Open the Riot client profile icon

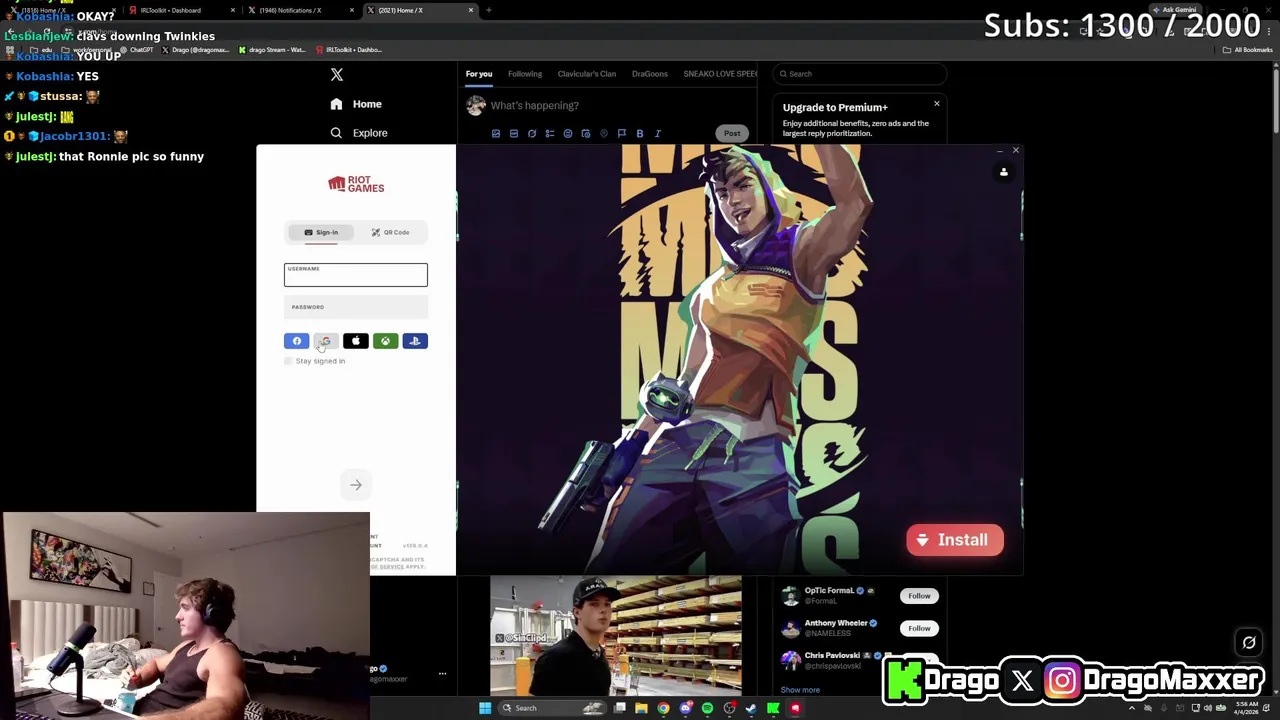pyautogui.click(x=1004, y=172)
